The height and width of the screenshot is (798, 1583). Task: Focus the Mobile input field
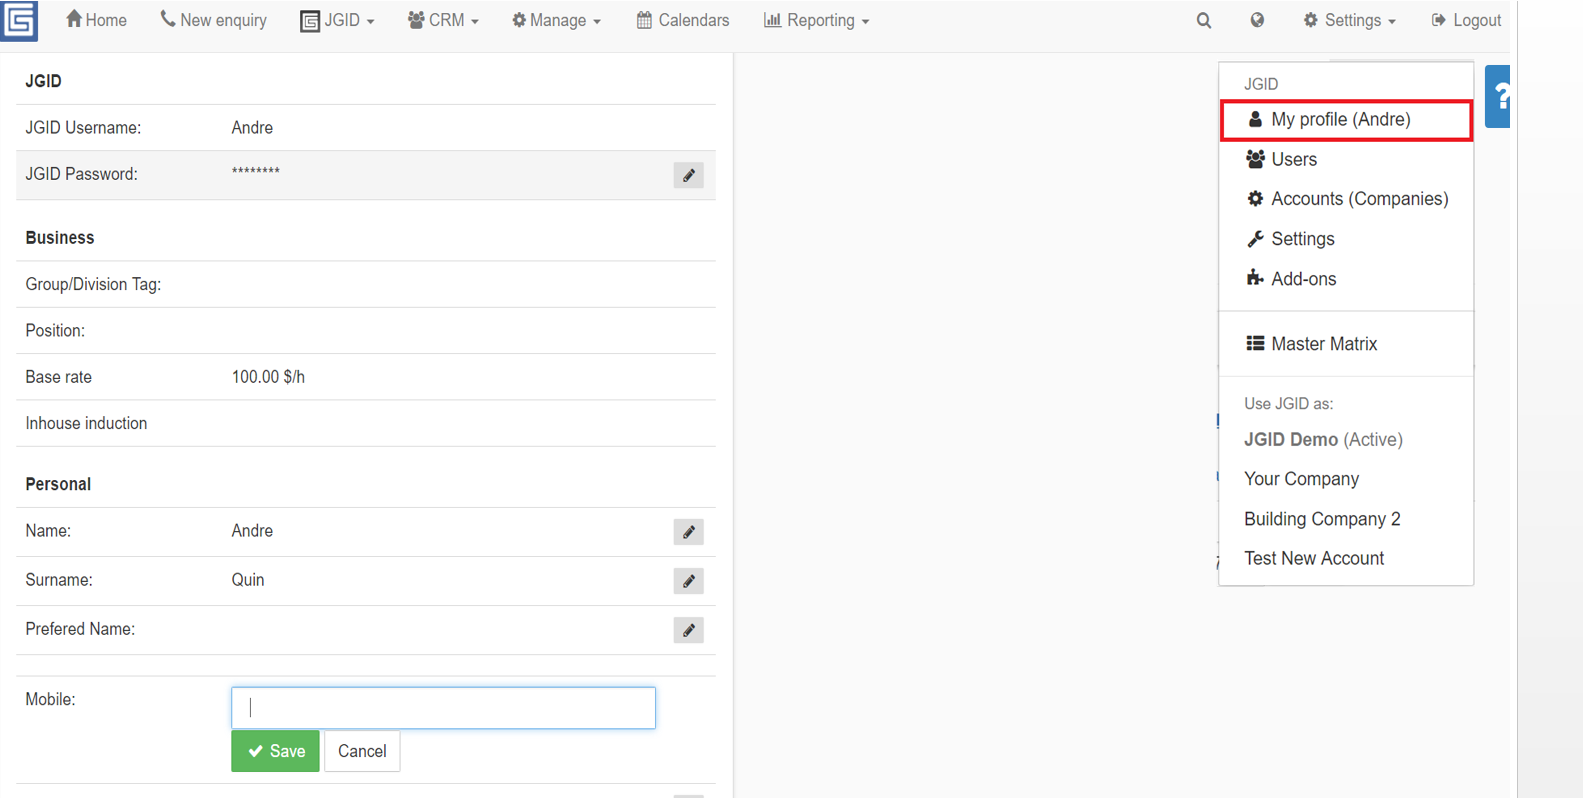[x=443, y=708]
